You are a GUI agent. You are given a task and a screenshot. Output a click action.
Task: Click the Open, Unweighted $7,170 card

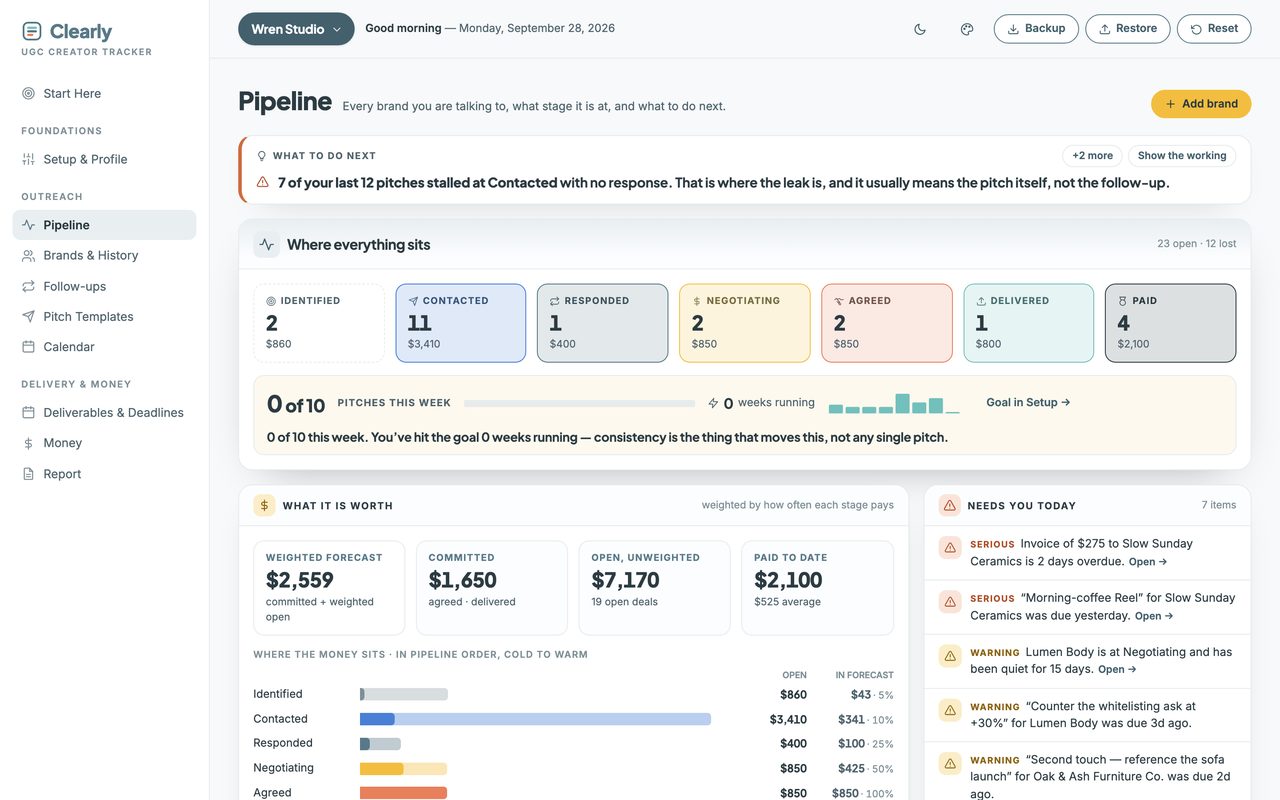click(655, 588)
